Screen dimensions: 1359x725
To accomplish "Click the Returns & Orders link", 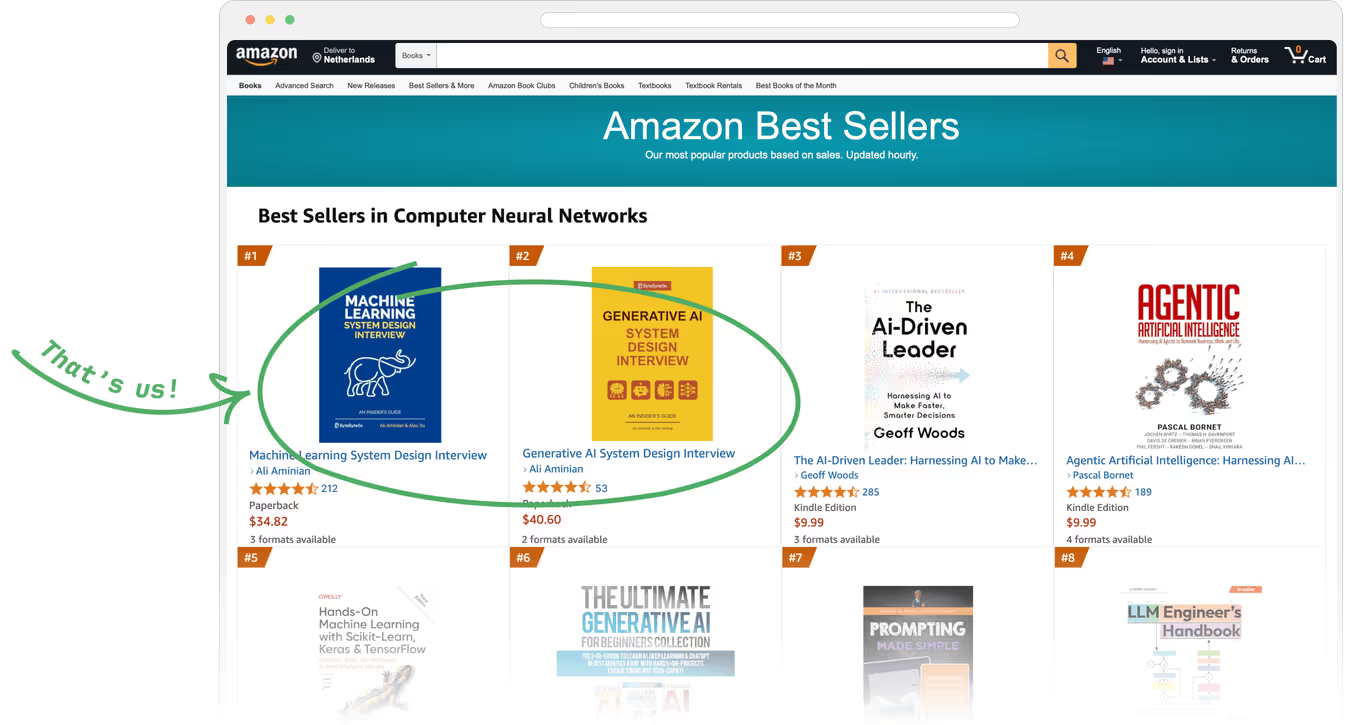I will [1249, 55].
